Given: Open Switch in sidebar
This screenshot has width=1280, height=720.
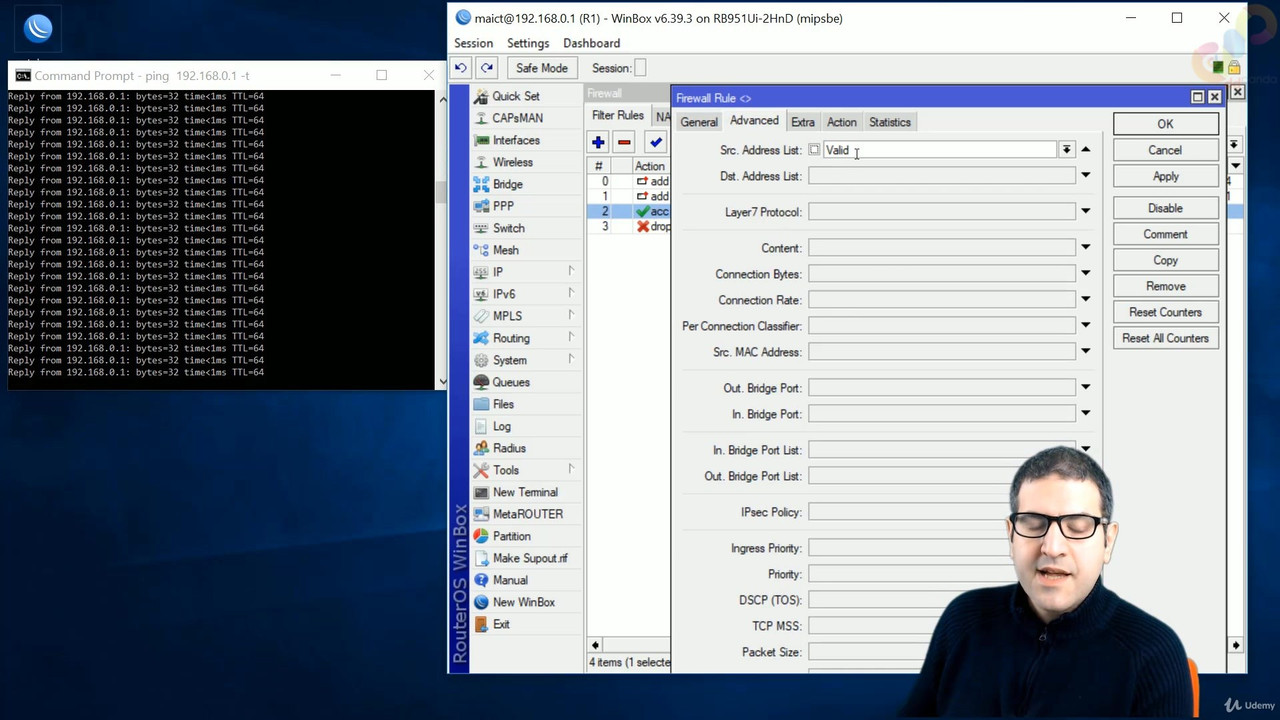Looking at the screenshot, I should [x=508, y=228].
